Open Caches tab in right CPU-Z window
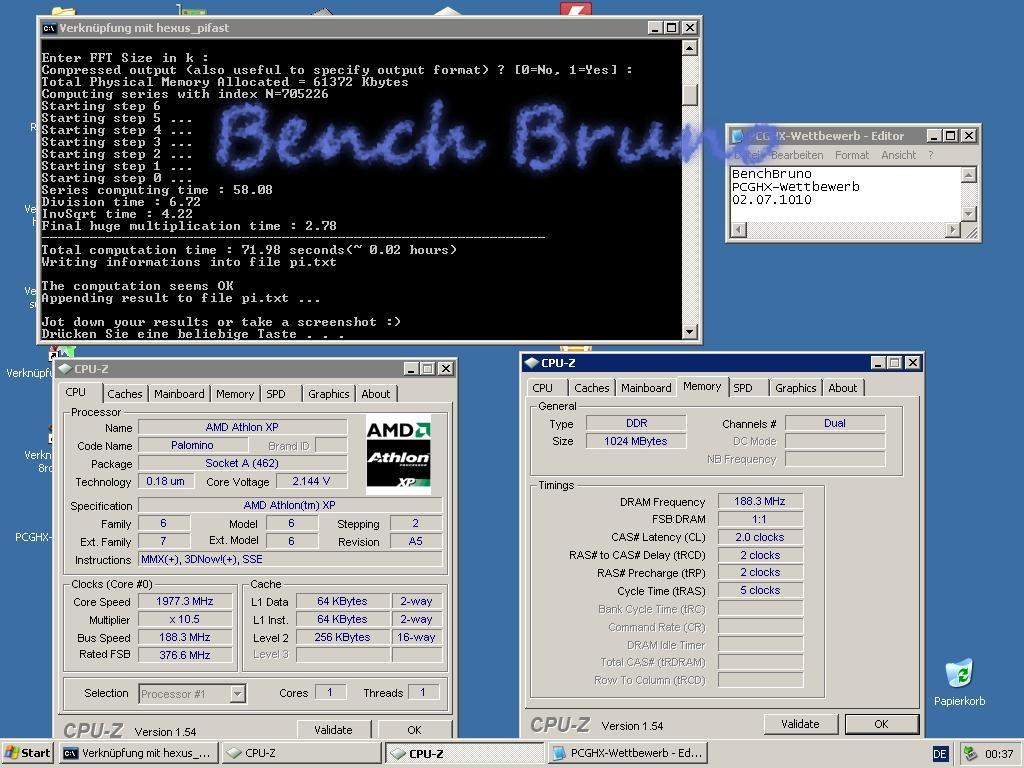Image resolution: width=1024 pixels, height=768 pixels. pyautogui.click(x=592, y=388)
